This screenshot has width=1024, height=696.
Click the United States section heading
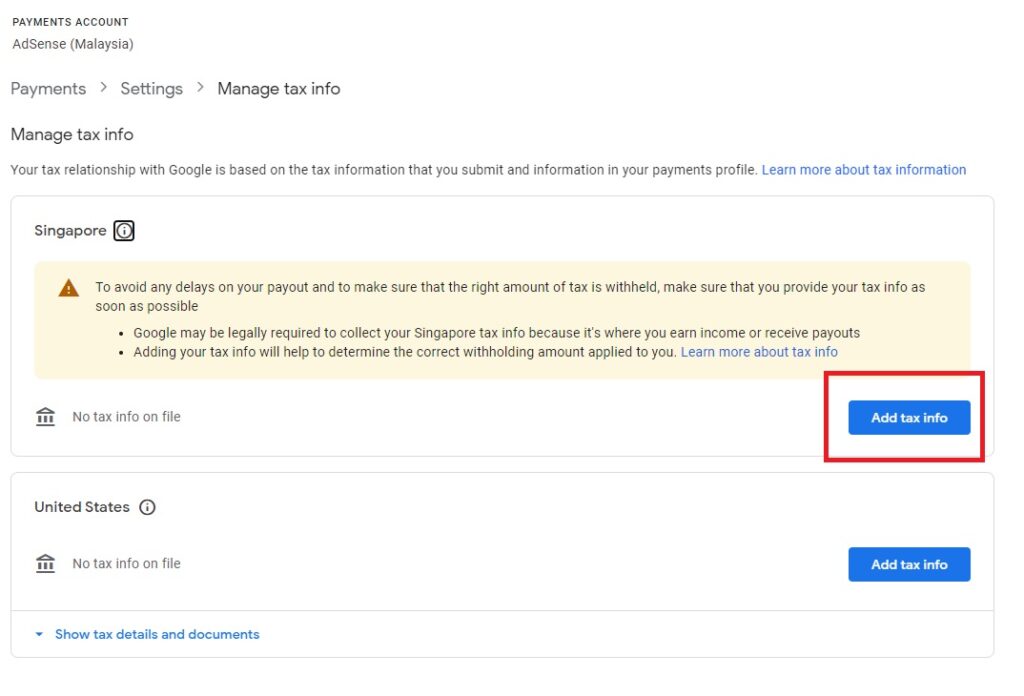pyautogui.click(x=82, y=507)
